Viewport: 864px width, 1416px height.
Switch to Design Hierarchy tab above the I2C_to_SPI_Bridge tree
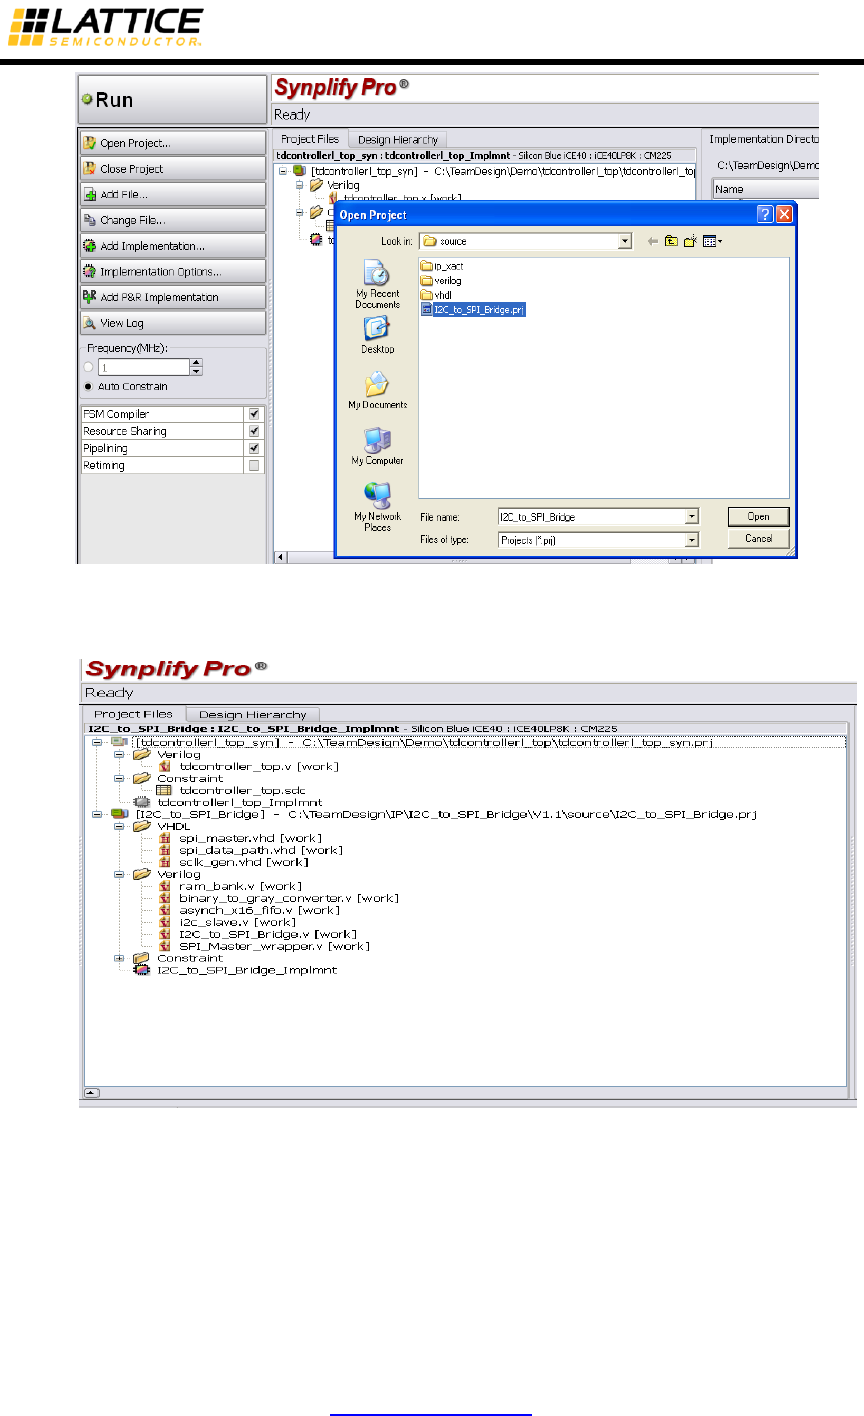coord(252,714)
